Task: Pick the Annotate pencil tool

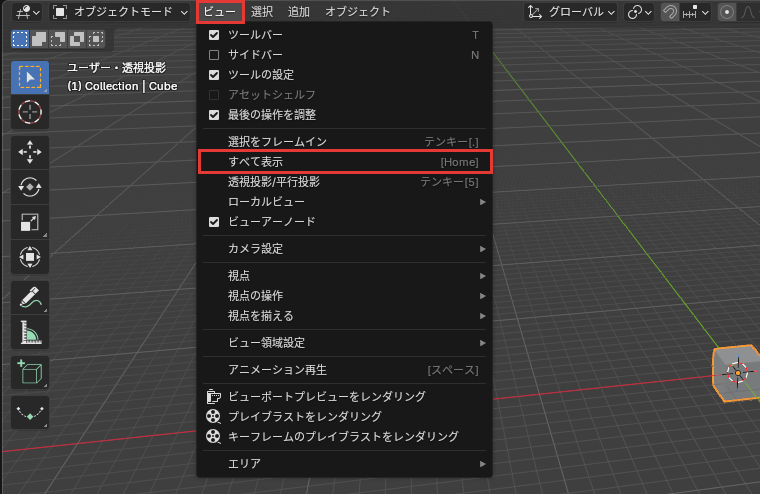Action: tap(30, 297)
